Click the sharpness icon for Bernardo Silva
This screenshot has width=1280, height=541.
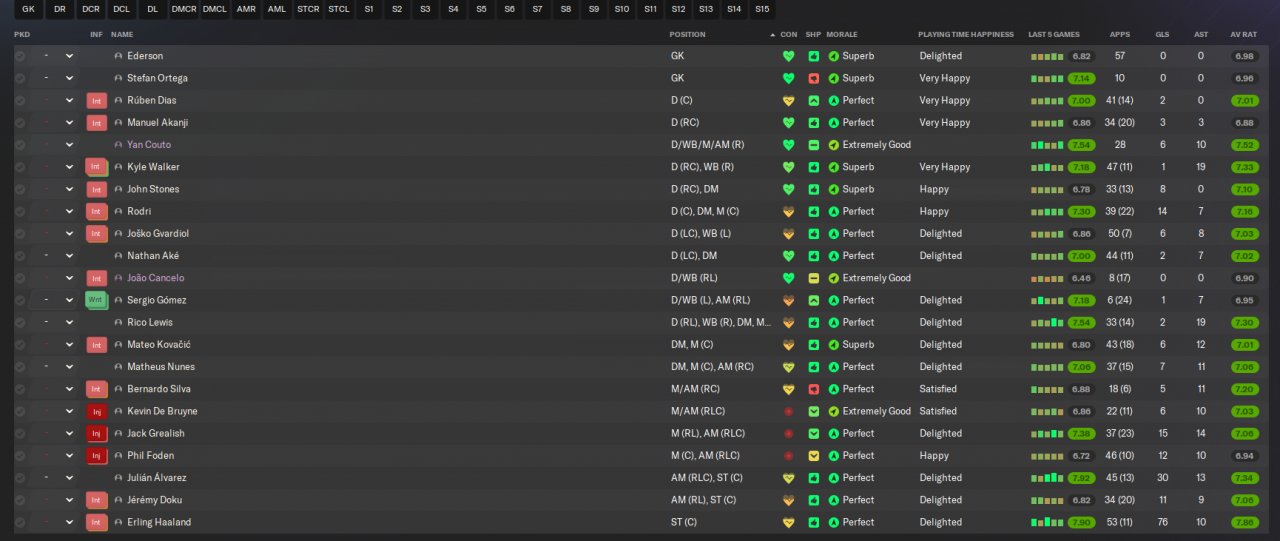click(814, 389)
